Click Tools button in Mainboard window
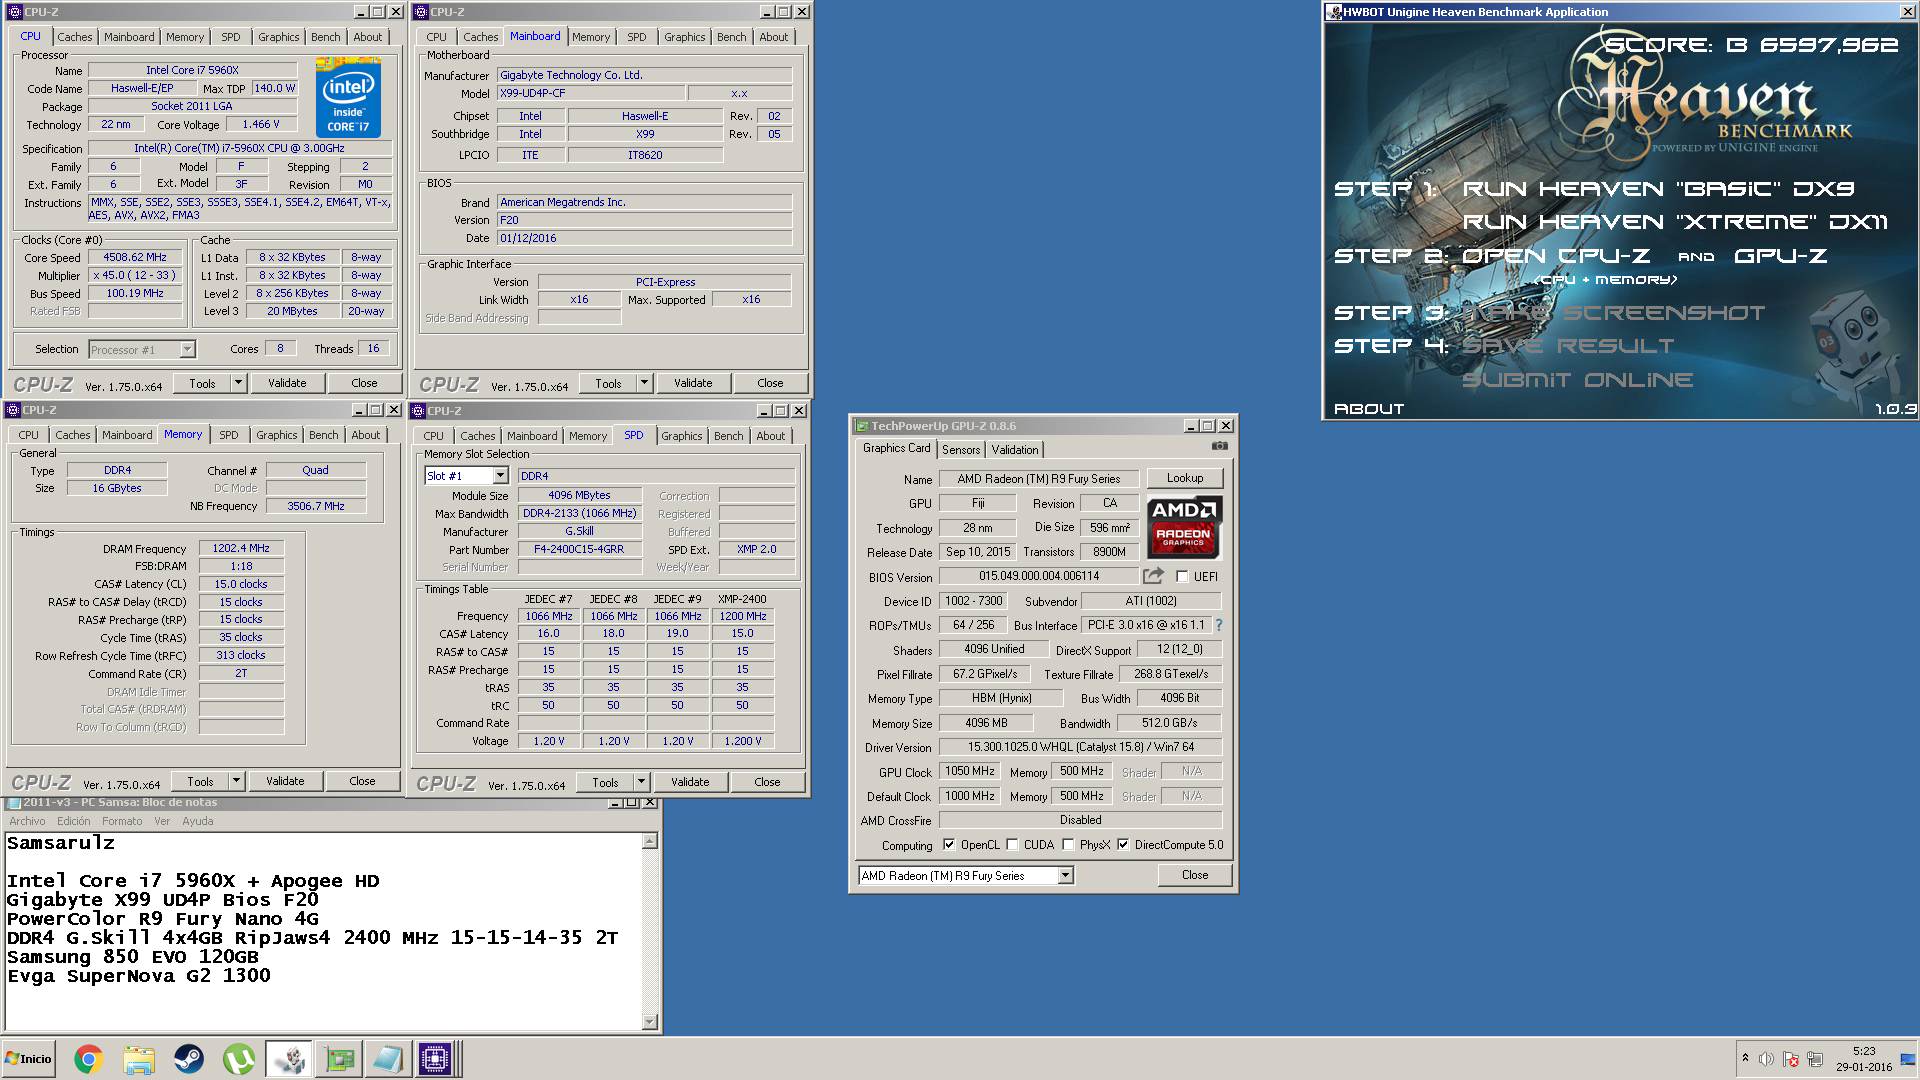 tap(608, 383)
